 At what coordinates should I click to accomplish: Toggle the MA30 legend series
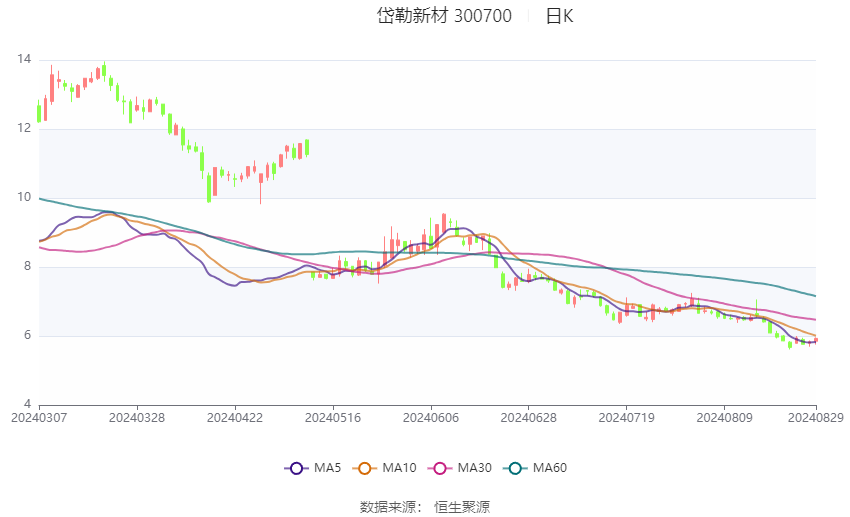(460, 468)
